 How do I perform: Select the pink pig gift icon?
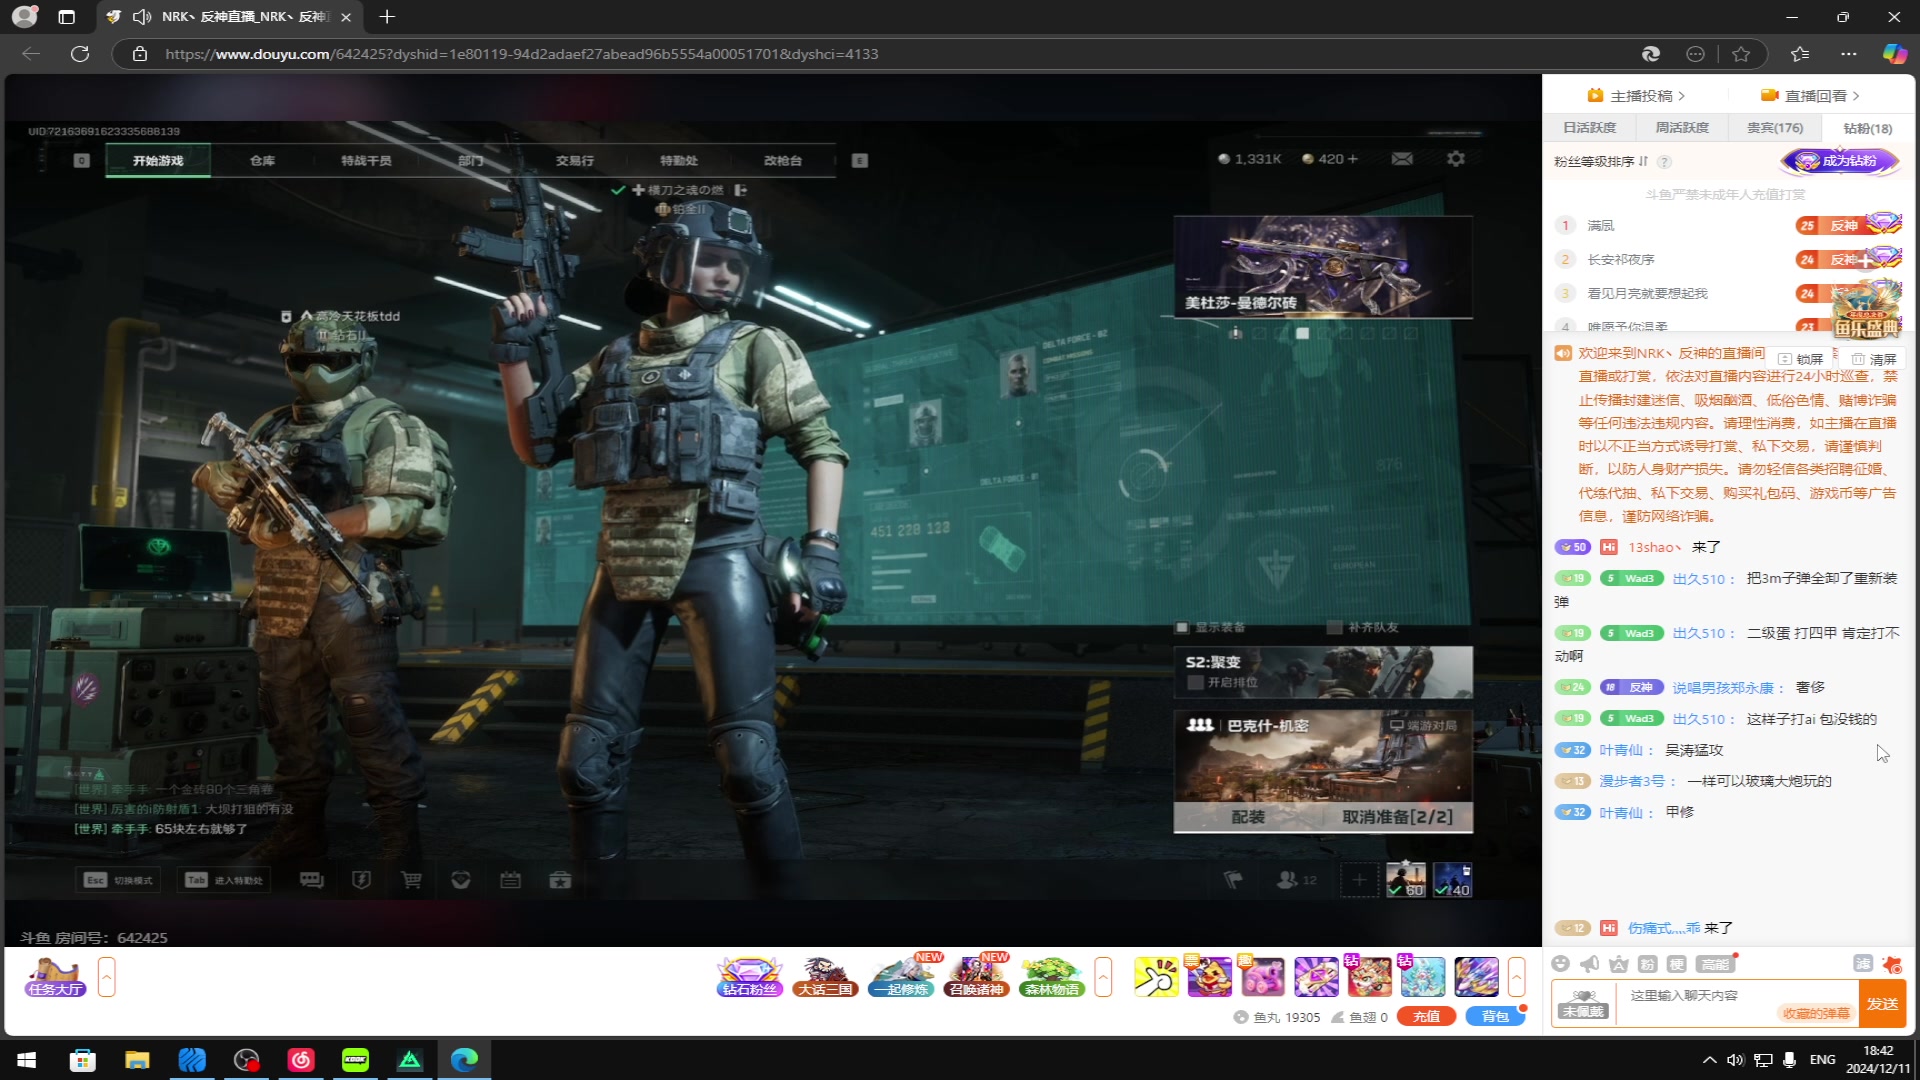pyautogui.click(x=1263, y=977)
